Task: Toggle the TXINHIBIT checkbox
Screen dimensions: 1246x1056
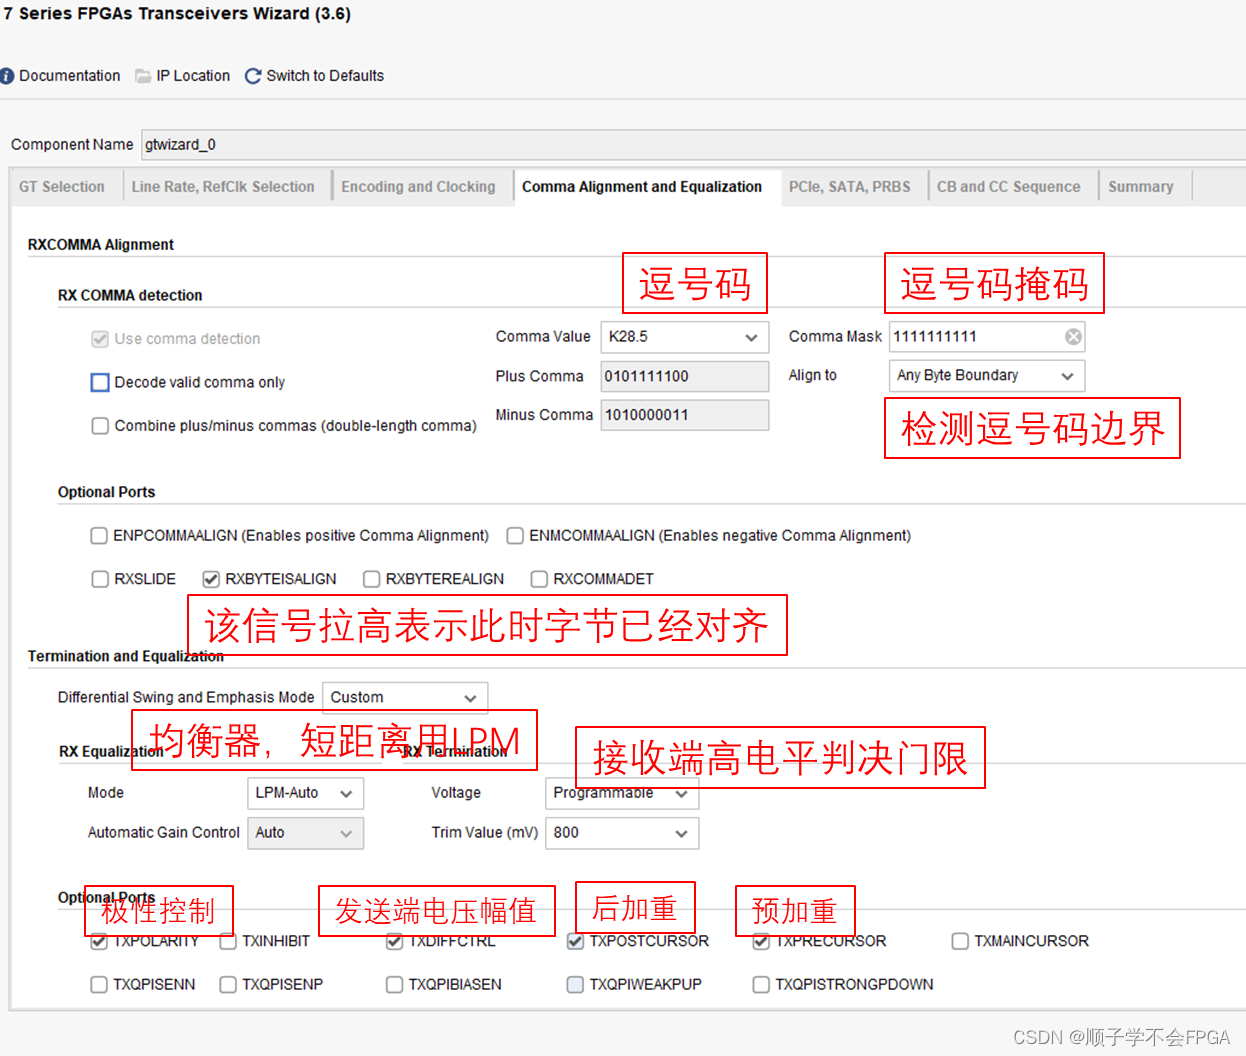Action: coord(228,941)
